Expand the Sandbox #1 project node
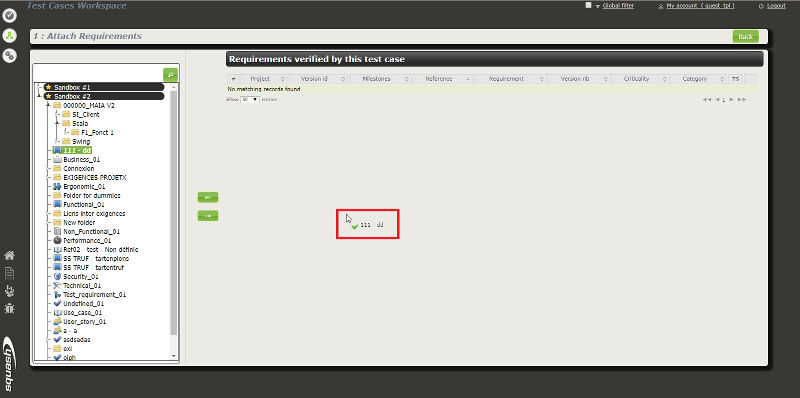800x398 pixels. pyautogui.click(x=40, y=87)
